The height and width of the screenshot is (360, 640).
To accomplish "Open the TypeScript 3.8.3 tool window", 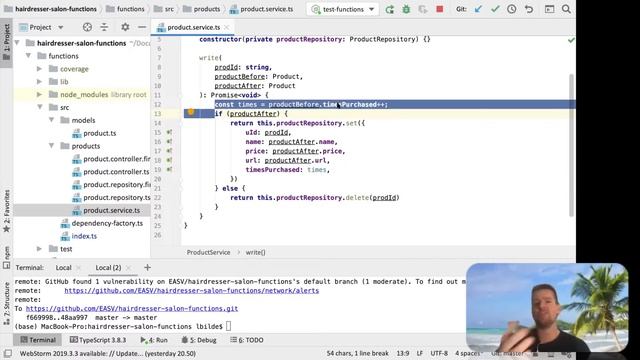I will pos(98,340).
